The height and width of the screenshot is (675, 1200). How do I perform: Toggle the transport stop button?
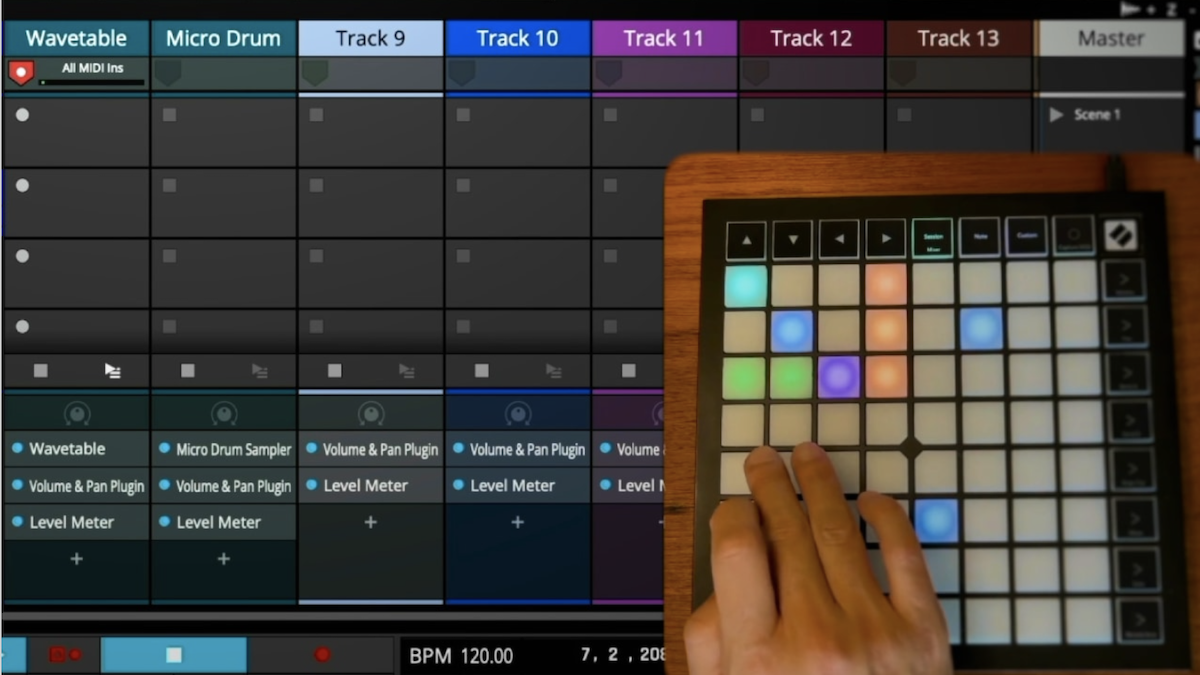point(174,654)
